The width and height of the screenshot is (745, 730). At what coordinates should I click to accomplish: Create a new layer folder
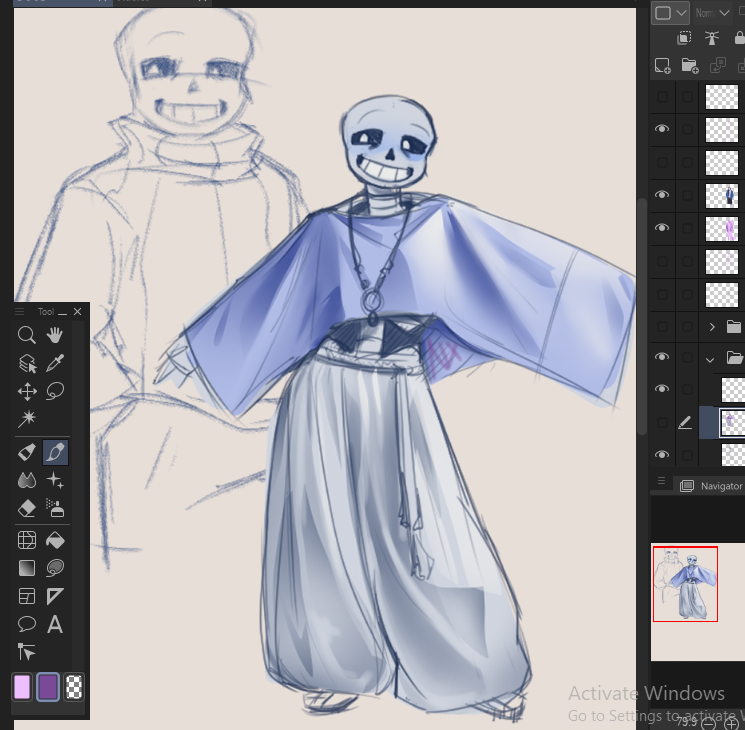(690, 66)
